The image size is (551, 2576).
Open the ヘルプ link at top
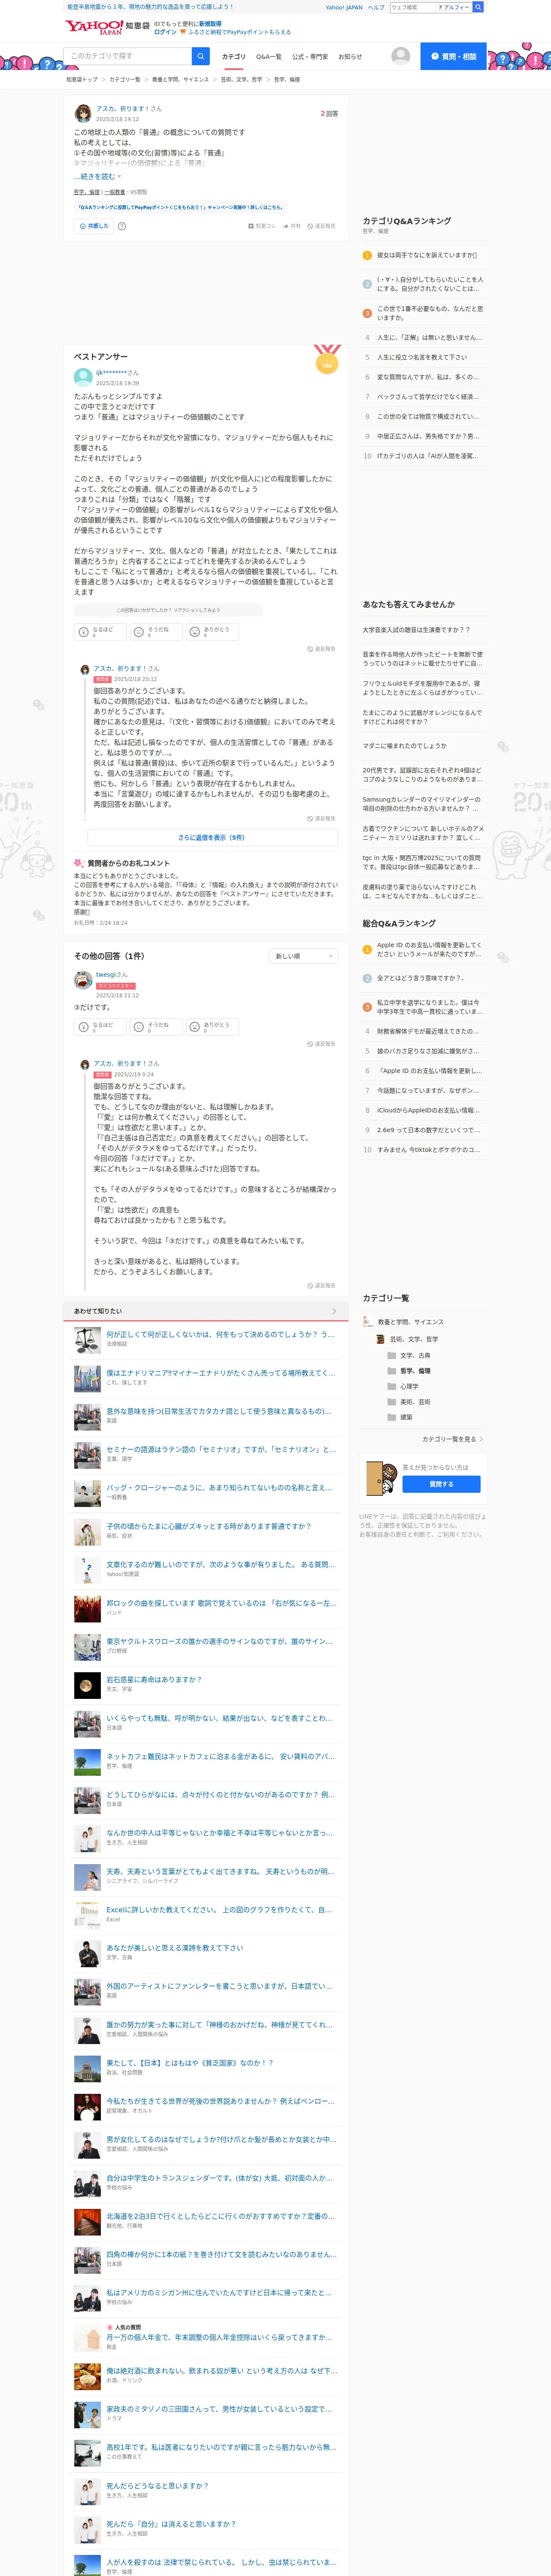tap(376, 7)
